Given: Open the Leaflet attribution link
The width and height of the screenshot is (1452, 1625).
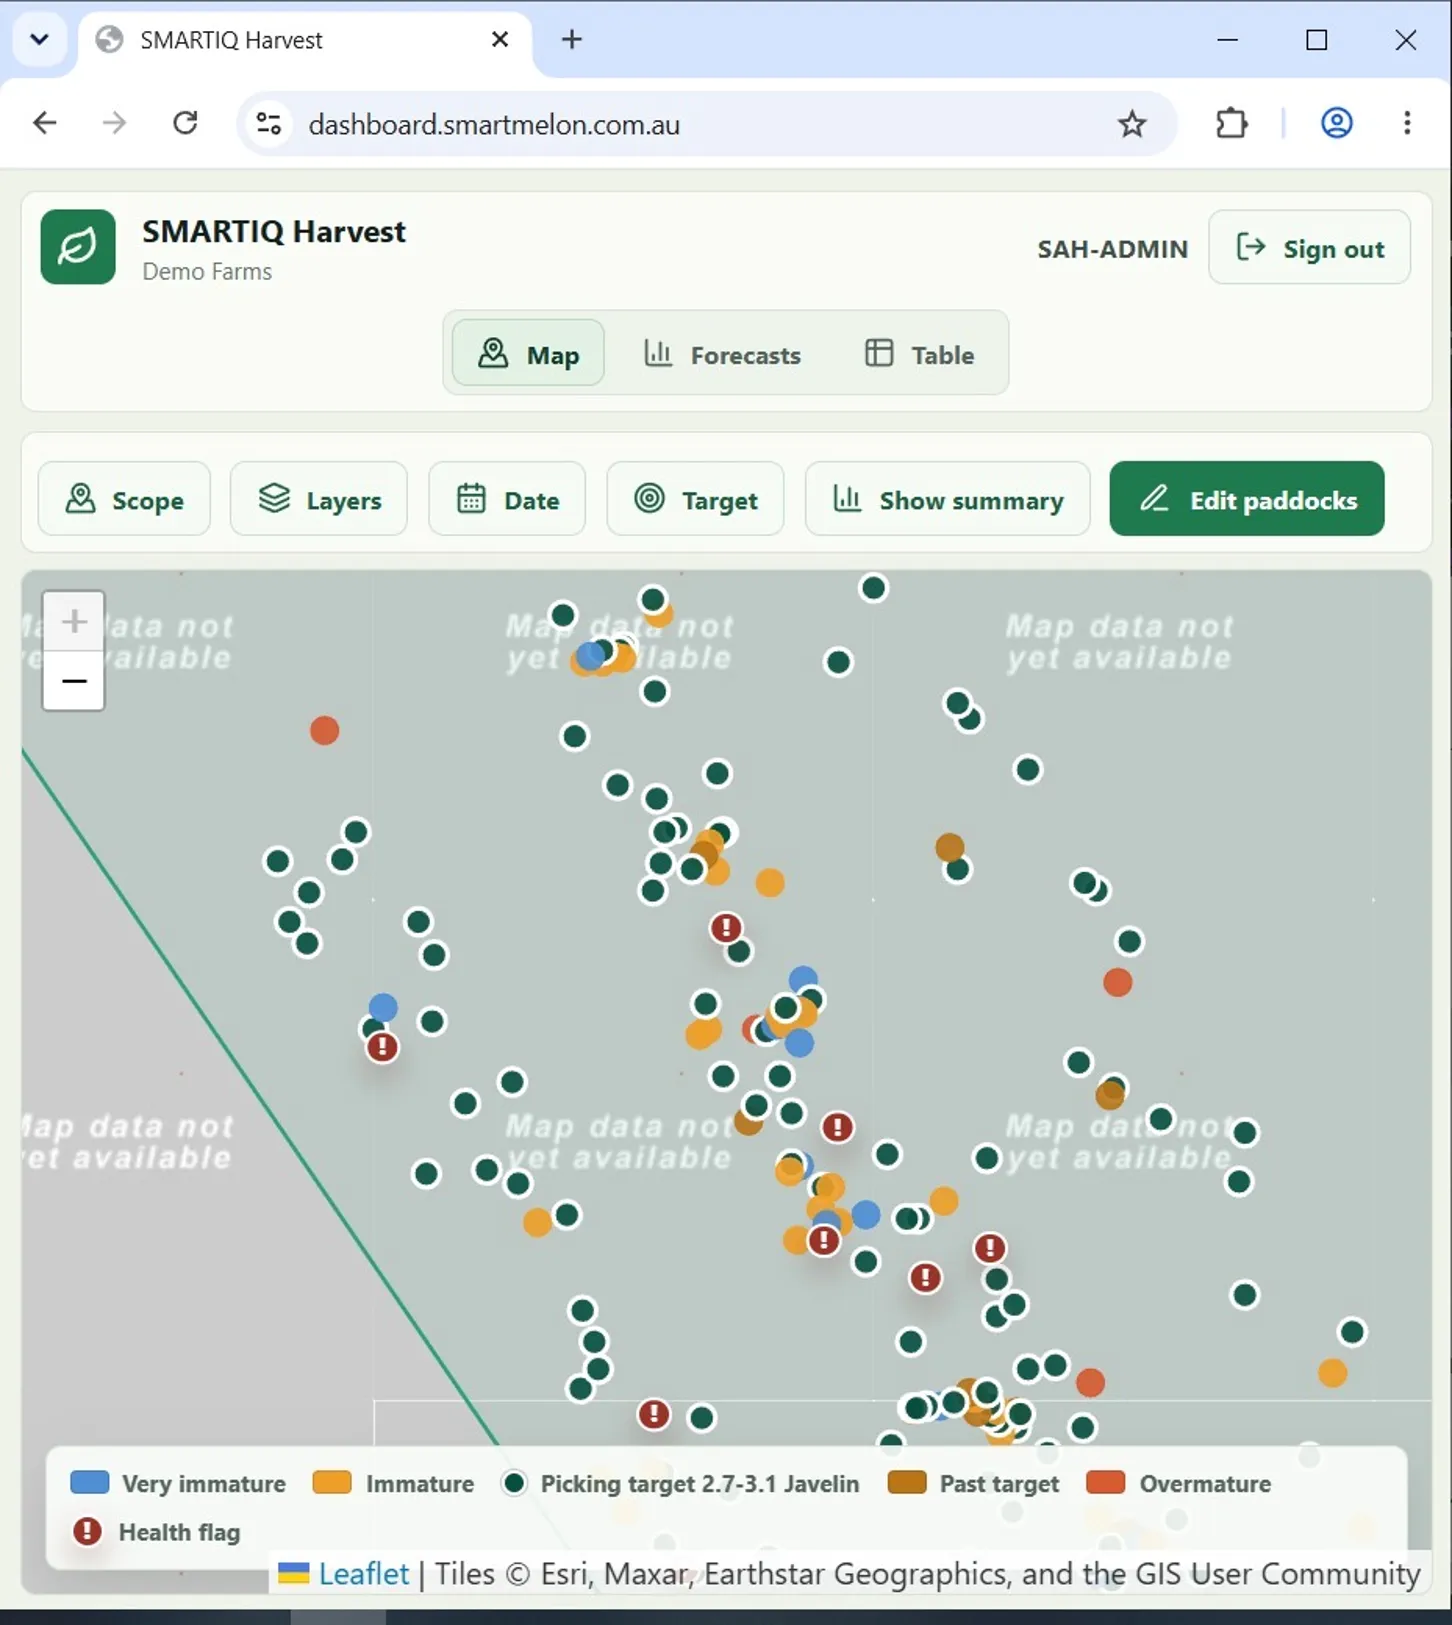Looking at the screenshot, I should 363,1574.
